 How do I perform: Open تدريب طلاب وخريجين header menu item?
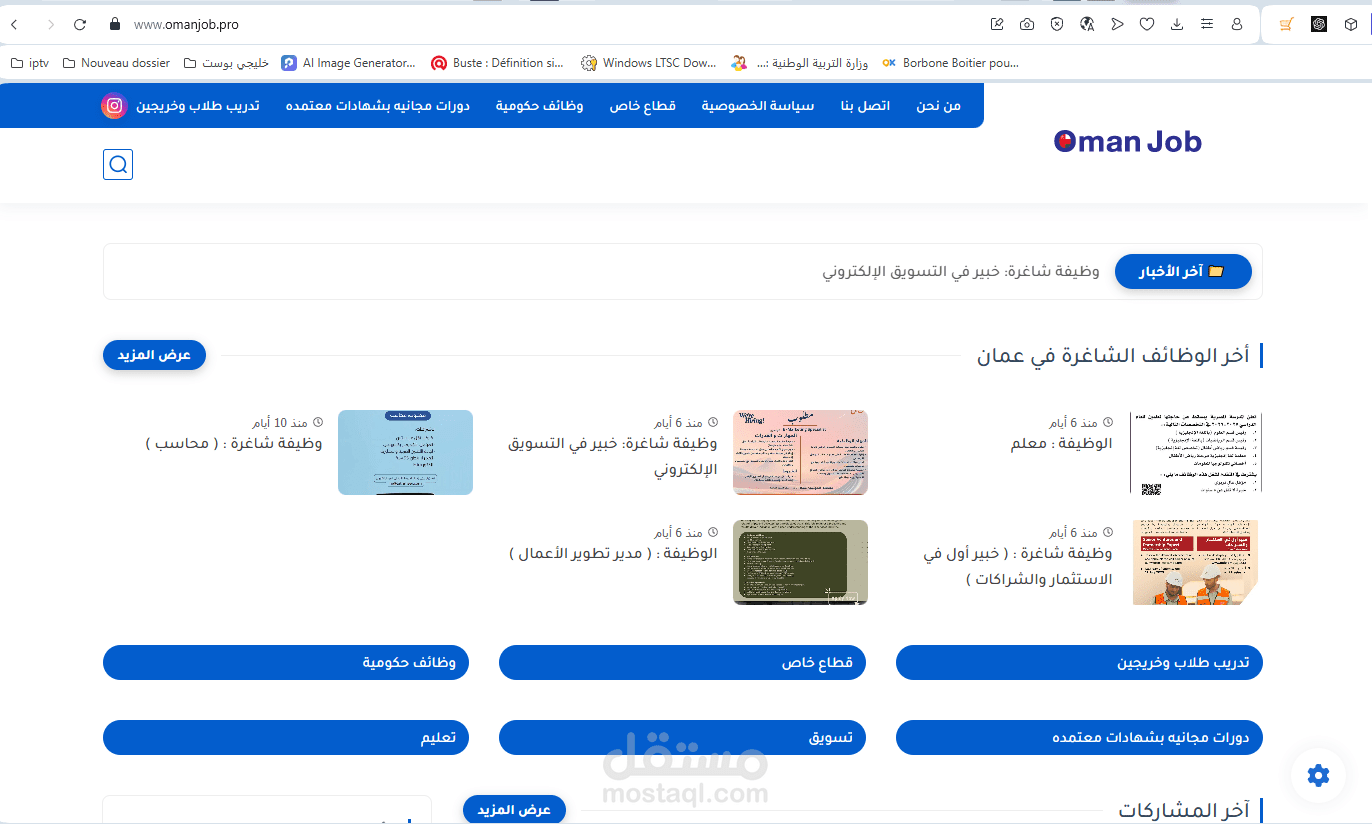tap(198, 106)
